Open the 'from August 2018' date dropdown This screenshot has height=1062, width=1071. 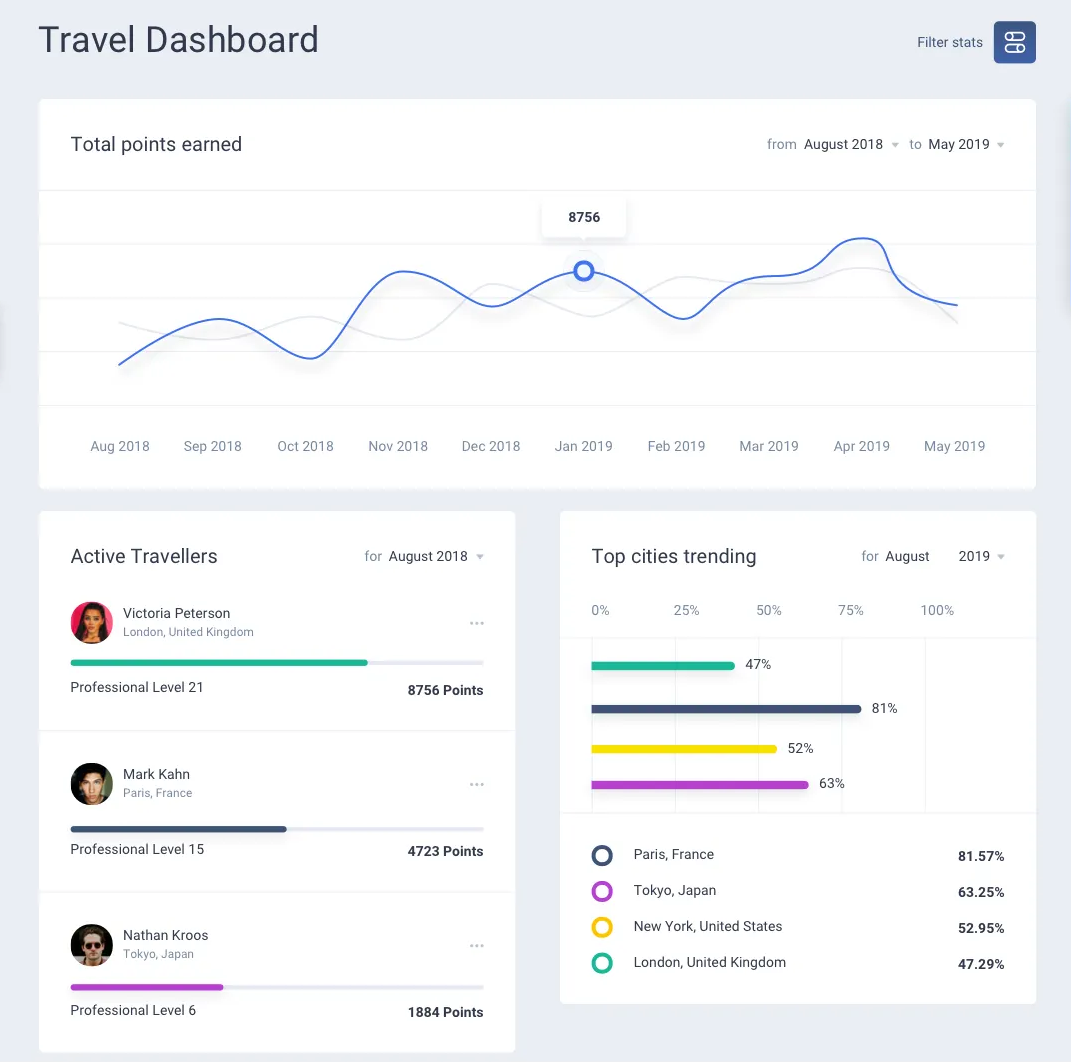[851, 145]
